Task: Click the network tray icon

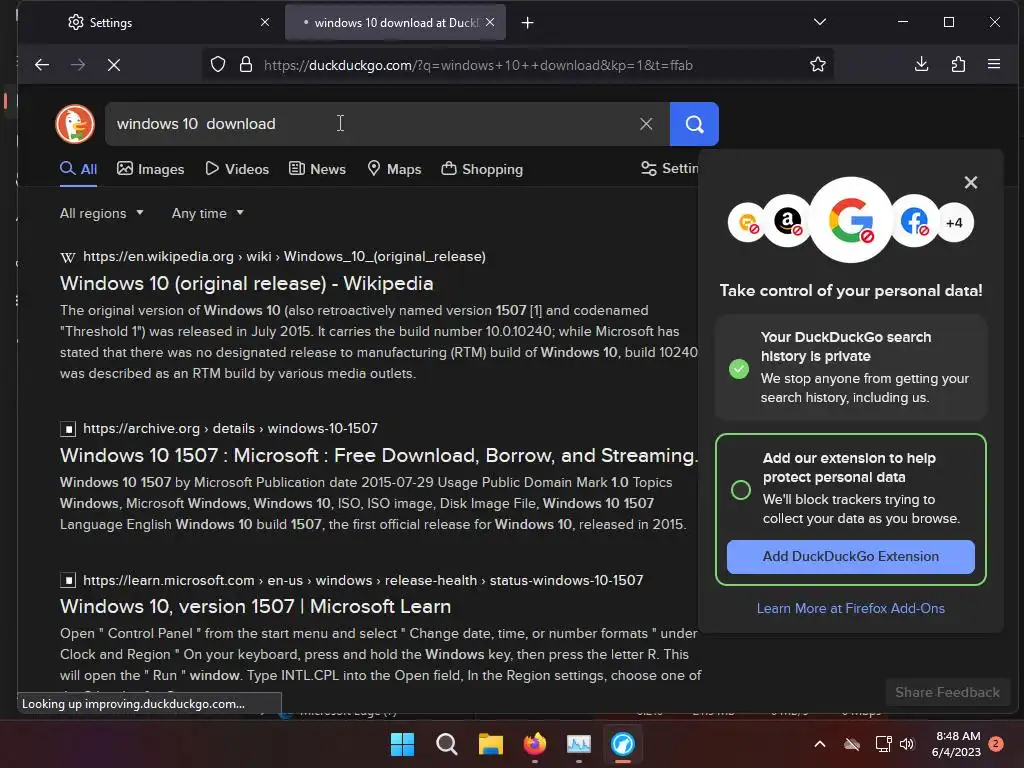Action: pyautogui.click(x=883, y=744)
